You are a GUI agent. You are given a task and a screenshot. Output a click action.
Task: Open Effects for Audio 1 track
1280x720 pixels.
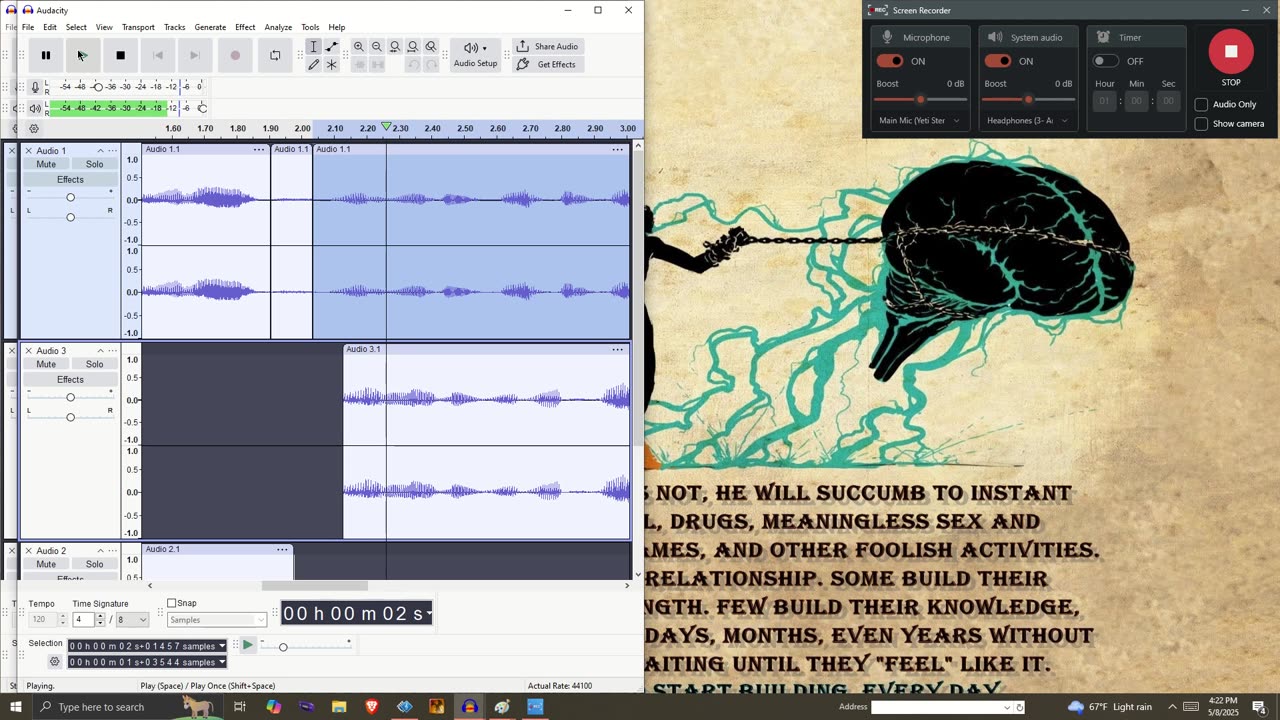tap(70, 180)
